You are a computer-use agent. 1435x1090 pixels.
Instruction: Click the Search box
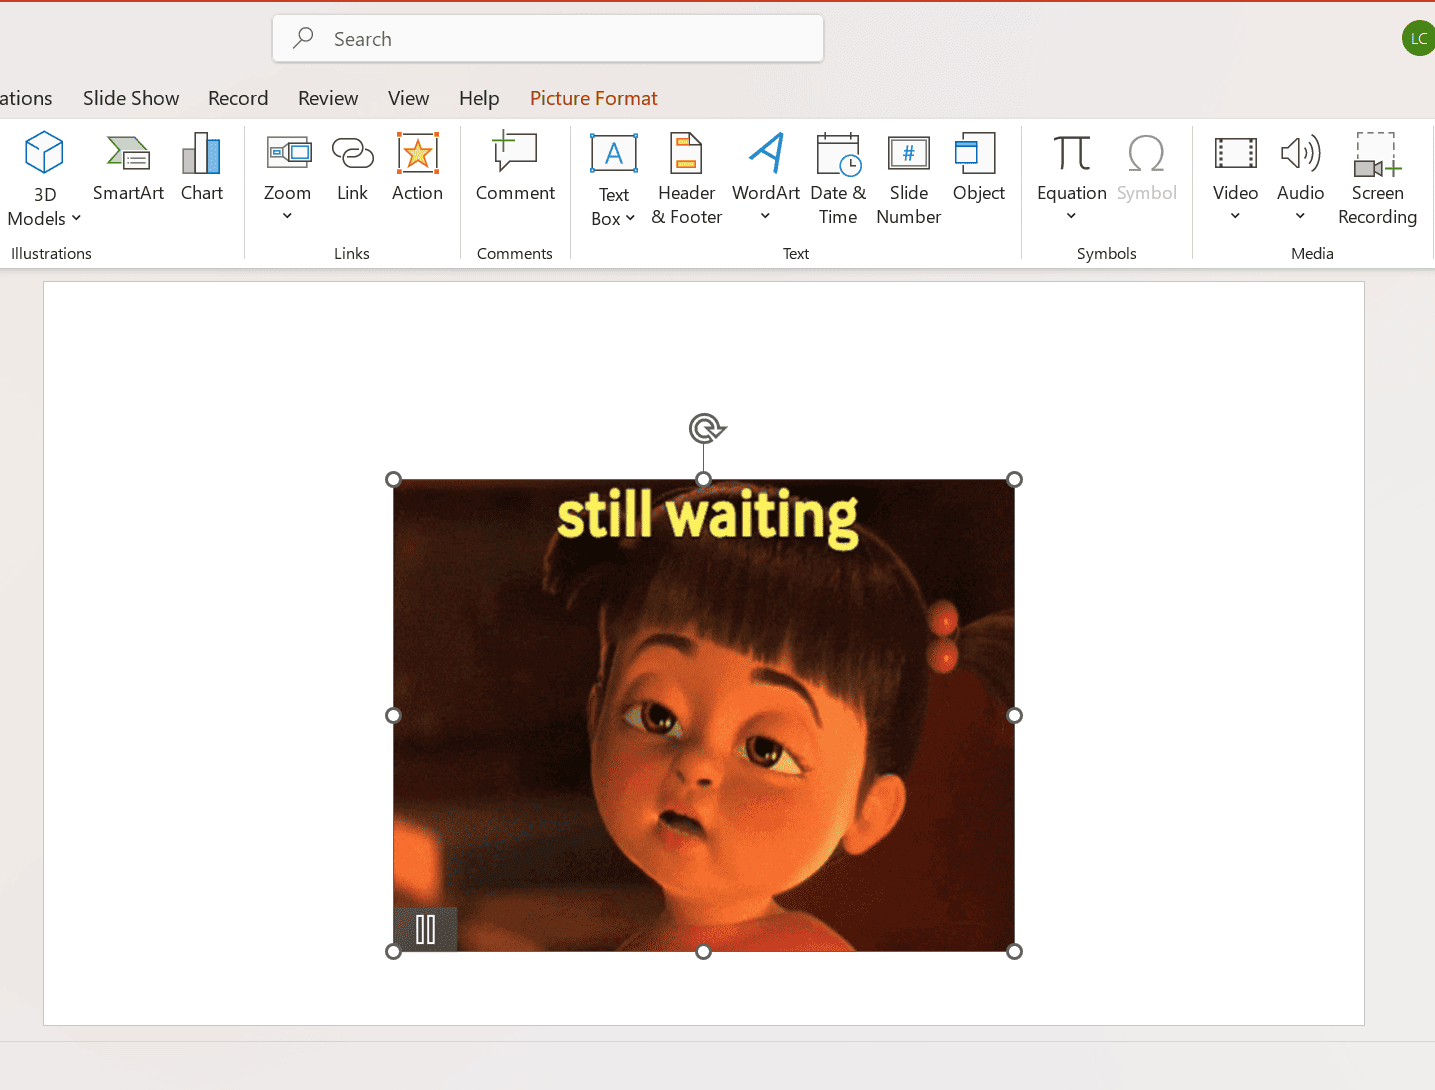548,39
